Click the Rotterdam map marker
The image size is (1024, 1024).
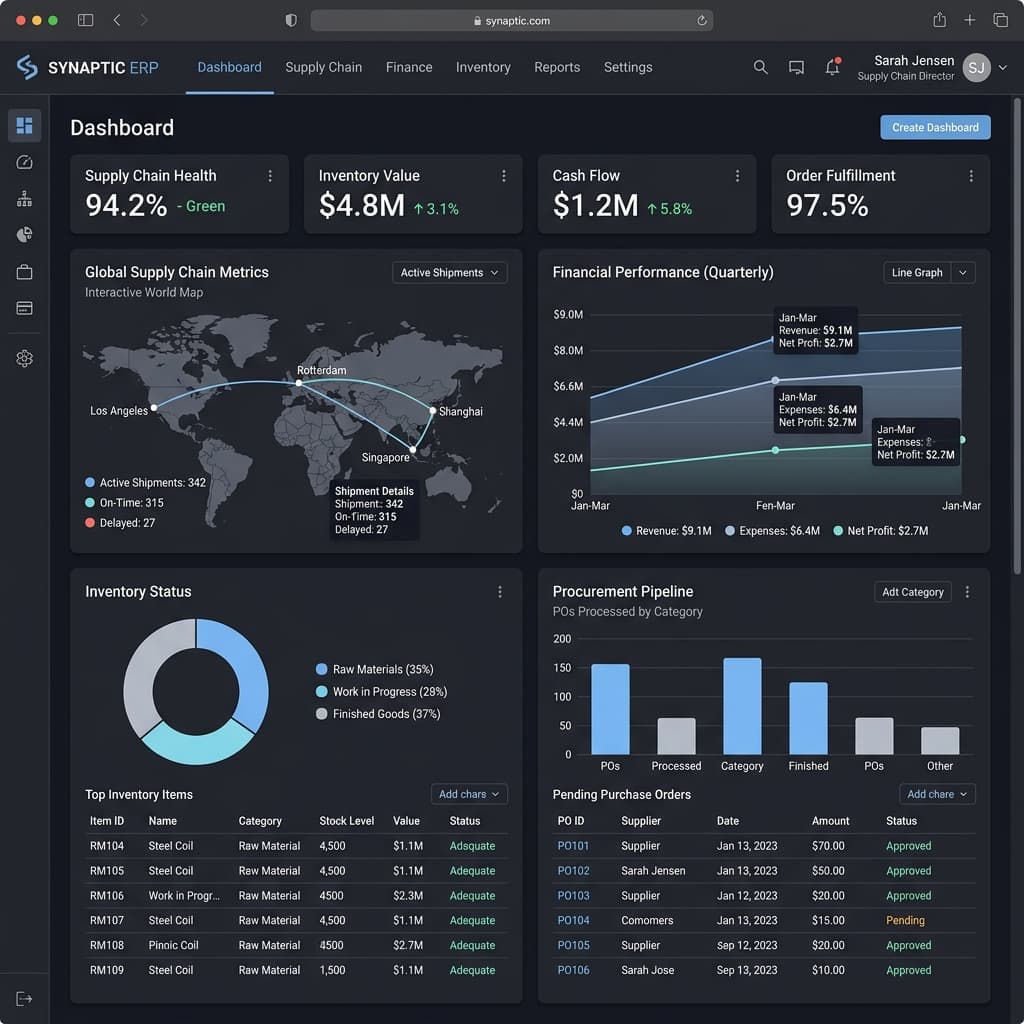click(x=298, y=383)
